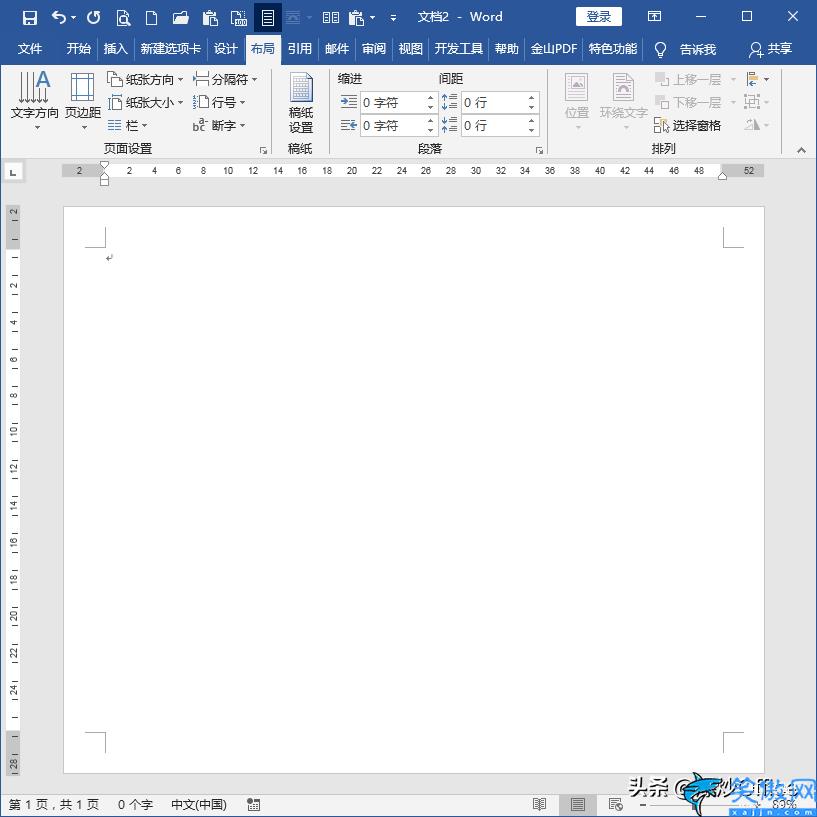Click the first line indent marker on ruler

point(104,165)
